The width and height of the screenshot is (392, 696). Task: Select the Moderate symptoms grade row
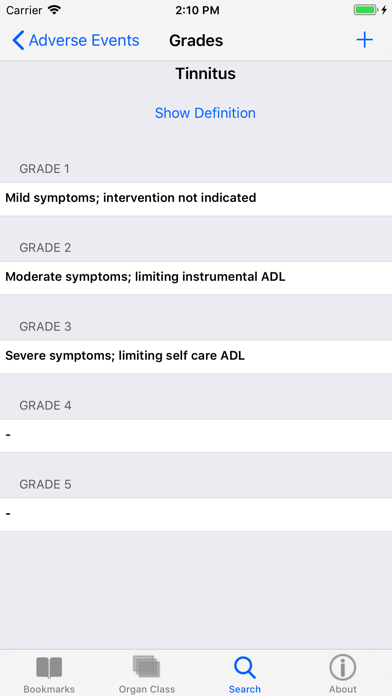pos(196,278)
